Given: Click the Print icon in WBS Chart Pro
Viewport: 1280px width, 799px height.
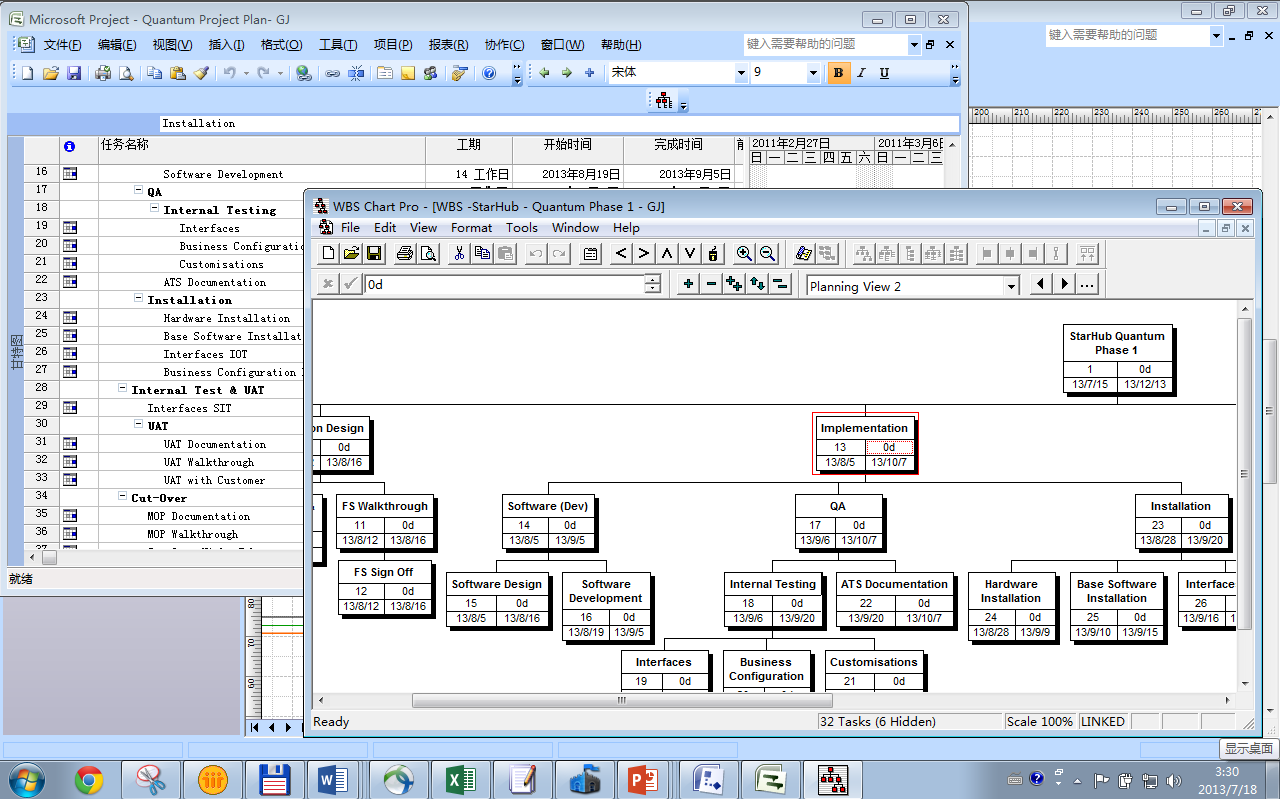Looking at the screenshot, I should pyautogui.click(x=405, y=254).
